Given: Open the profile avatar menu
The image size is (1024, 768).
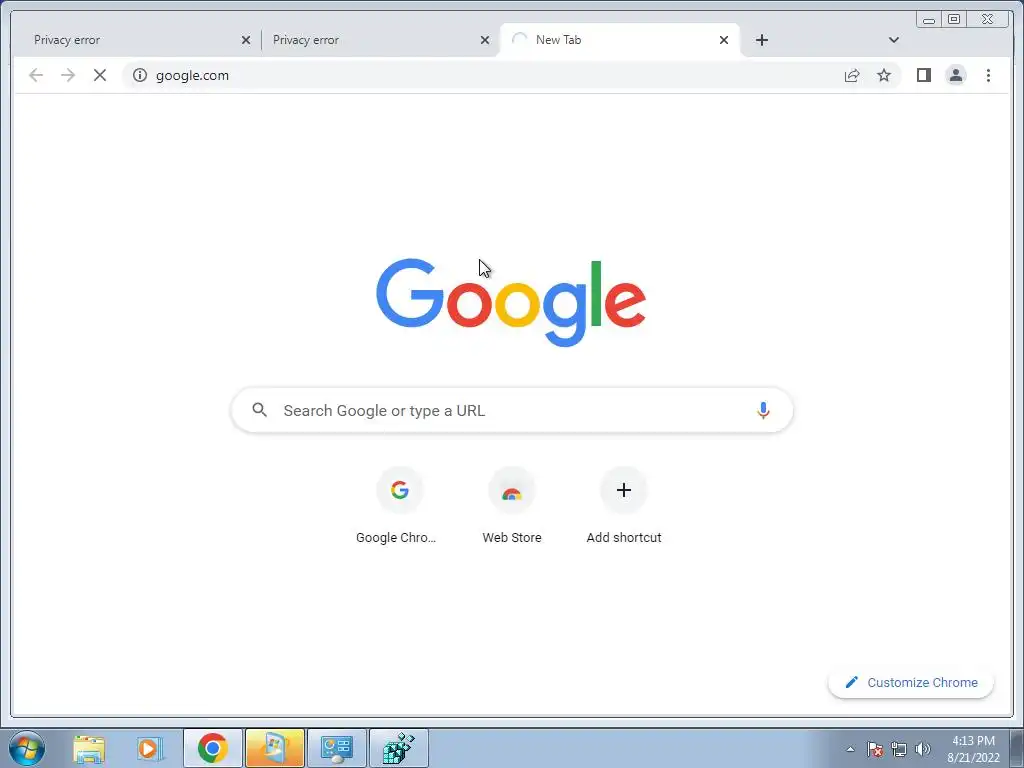Looking at the screenshot, I should click(955, 75).
